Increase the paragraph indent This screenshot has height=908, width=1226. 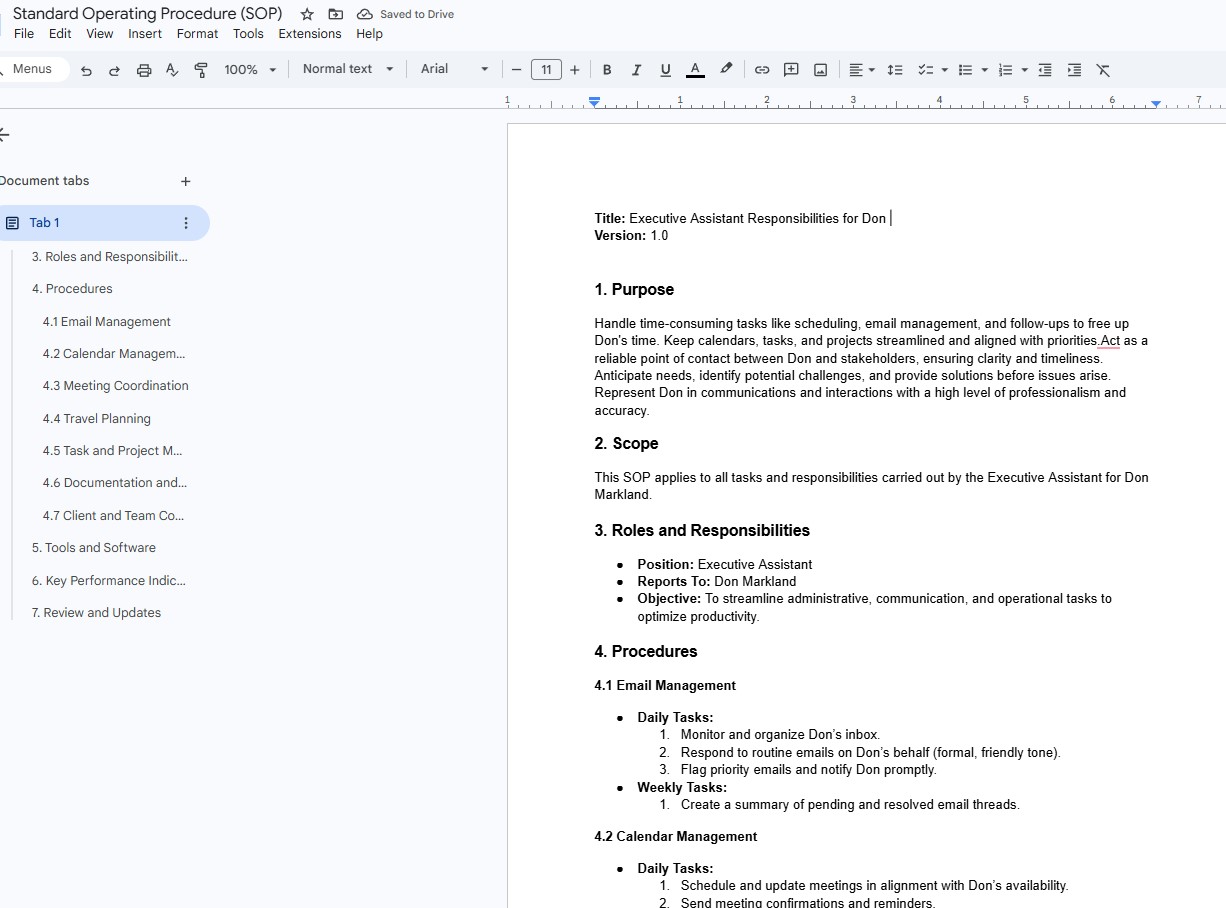(1074, 70)
